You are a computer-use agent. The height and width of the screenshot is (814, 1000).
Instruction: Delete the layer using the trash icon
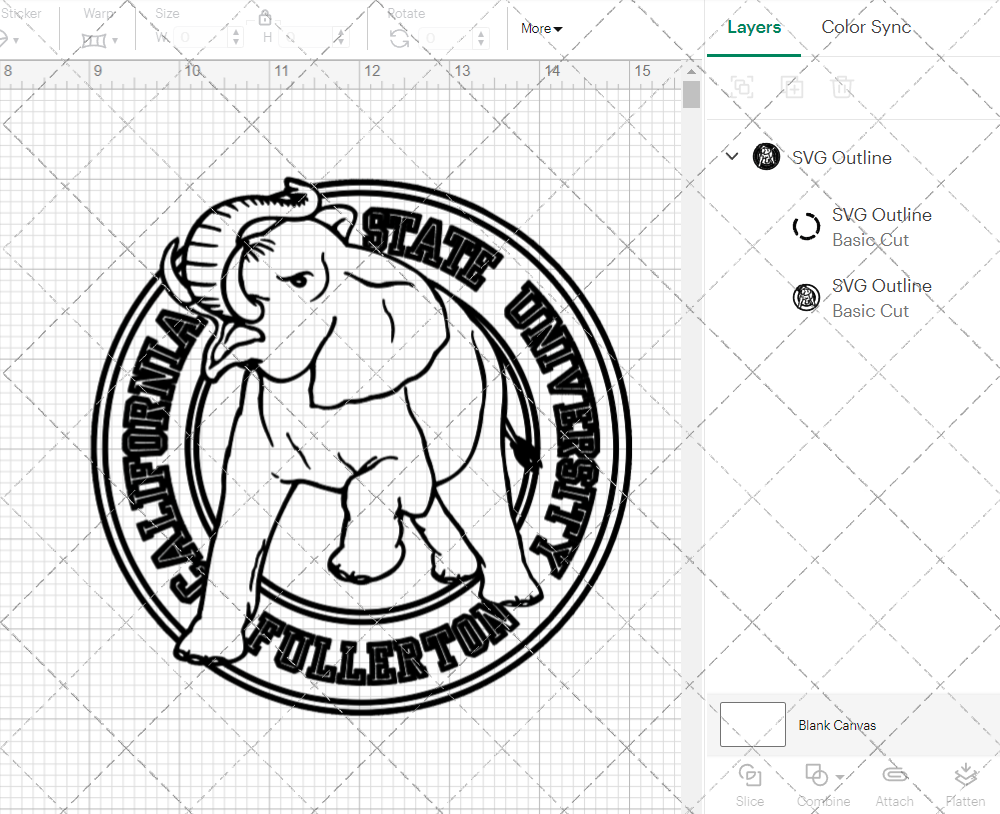pyautogui.click(x=843, y=87)
